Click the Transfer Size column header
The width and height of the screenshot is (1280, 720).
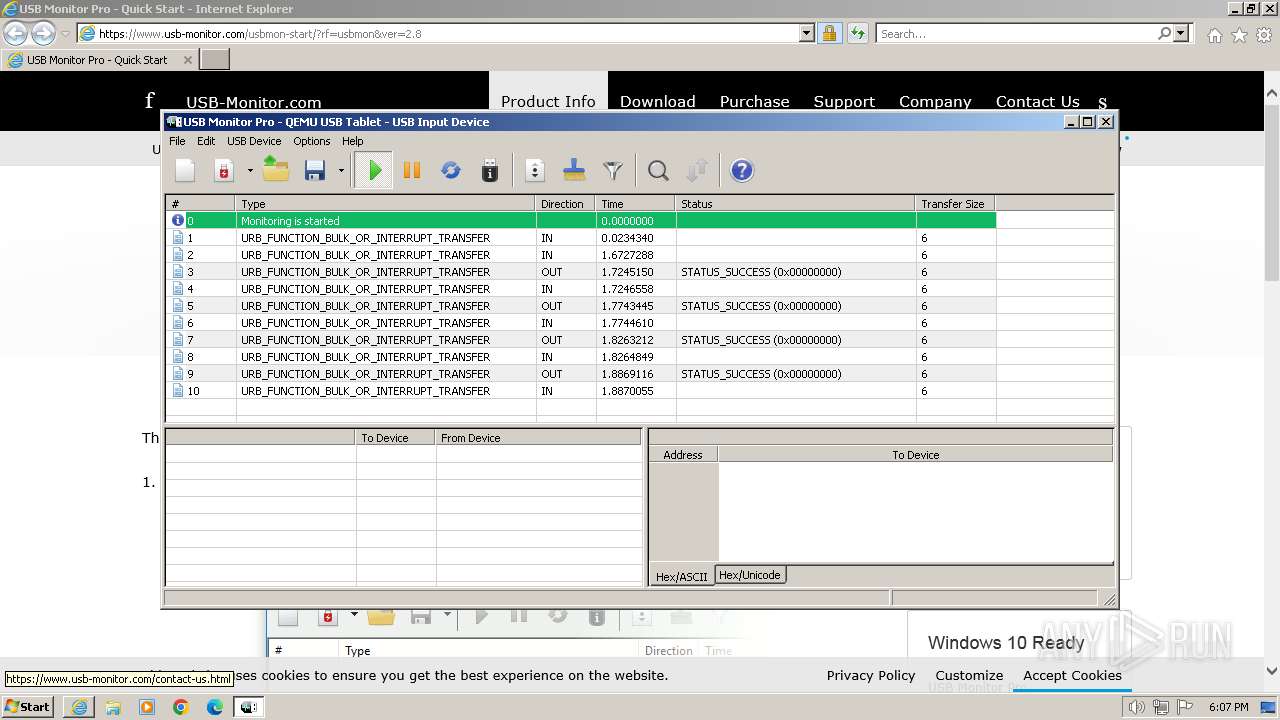[x=956, y=204]
